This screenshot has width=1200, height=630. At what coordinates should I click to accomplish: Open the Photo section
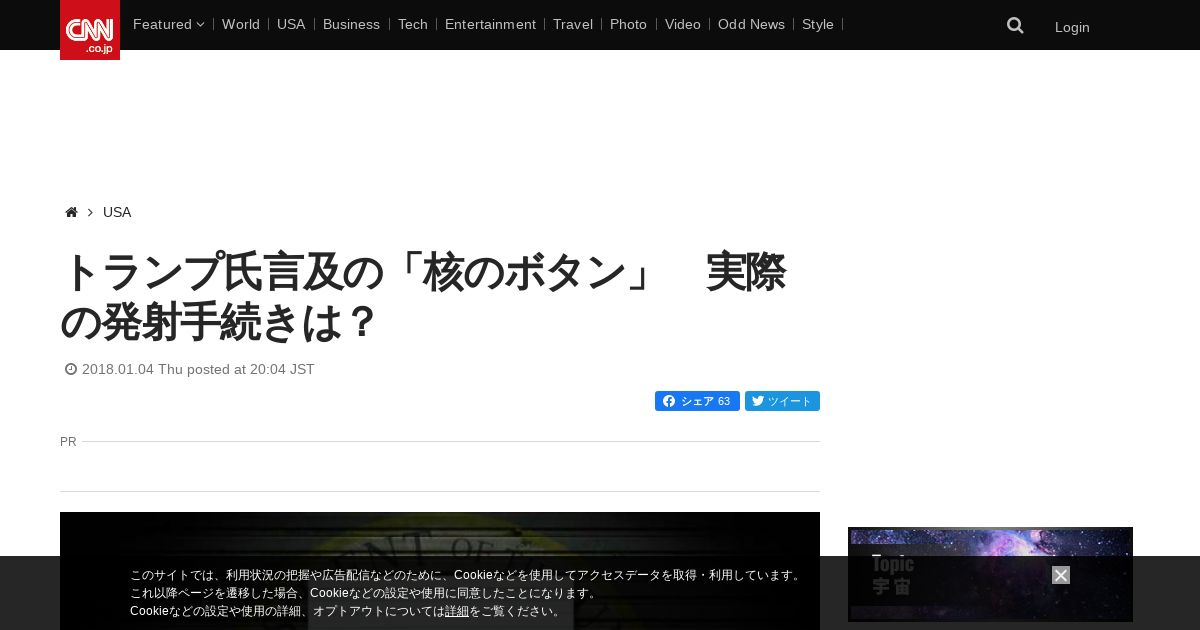[628, 24]
